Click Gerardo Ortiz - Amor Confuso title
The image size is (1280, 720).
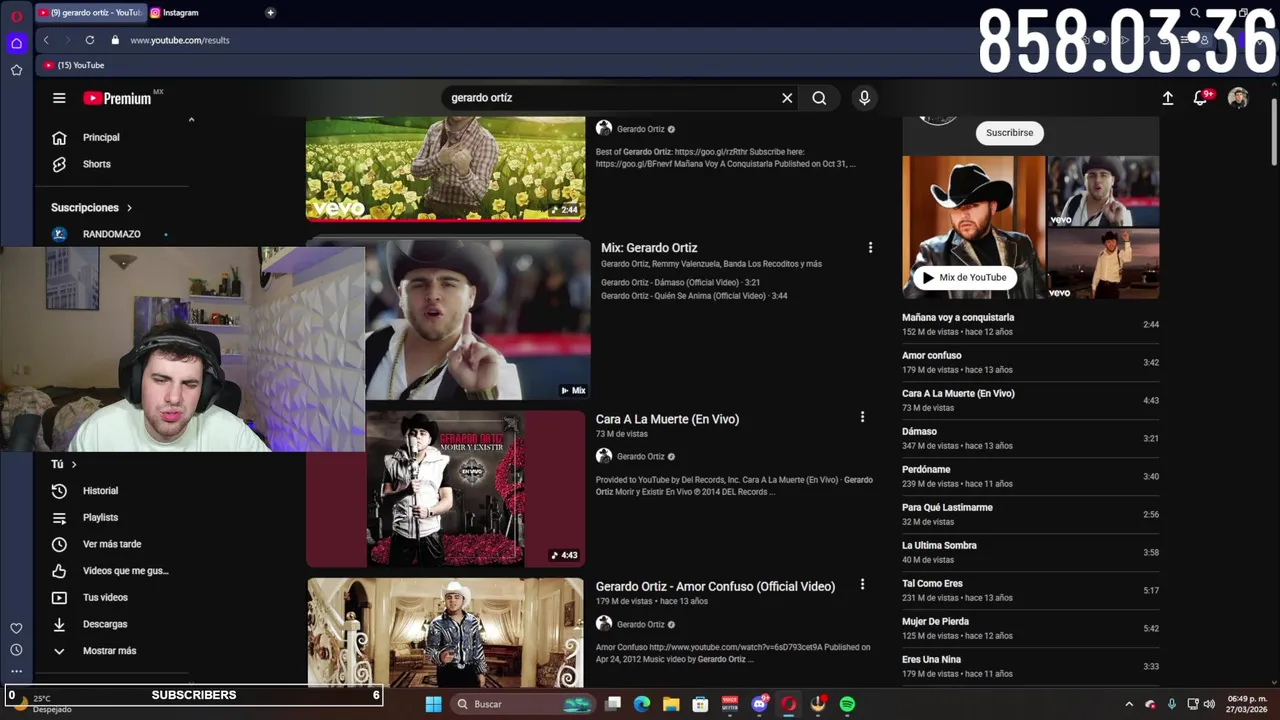(715, 587)
